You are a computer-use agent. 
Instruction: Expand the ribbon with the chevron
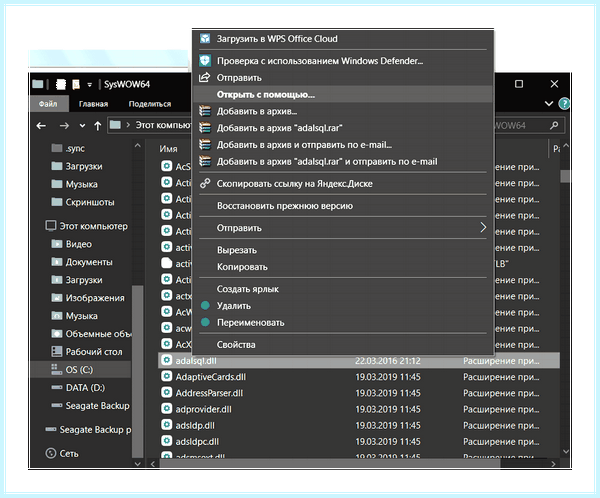coord(549,104)
